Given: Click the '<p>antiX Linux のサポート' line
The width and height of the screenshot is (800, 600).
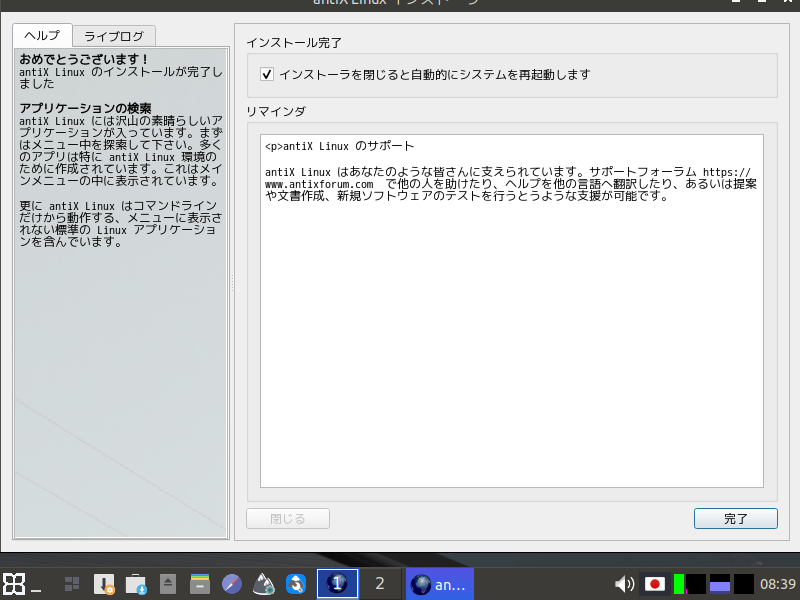Looking at the screenshot, I should coord(340,146).
